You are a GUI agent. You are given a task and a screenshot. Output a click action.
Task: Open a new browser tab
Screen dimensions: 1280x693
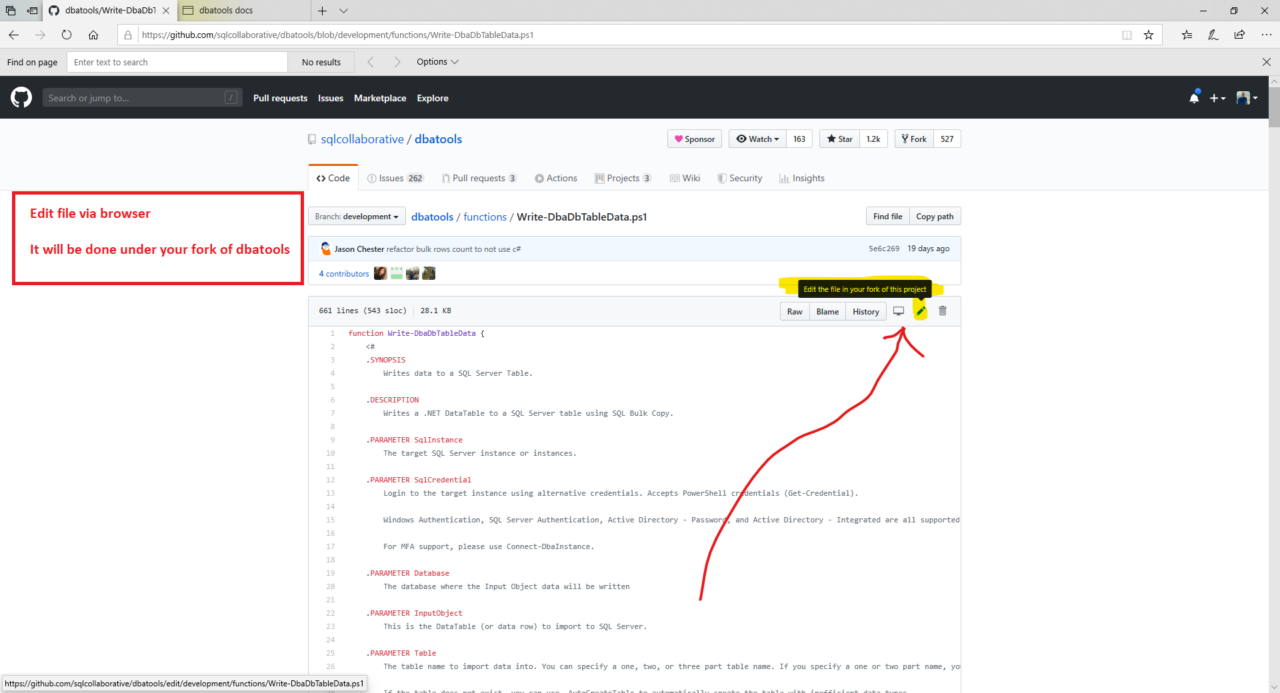[322, 11]
